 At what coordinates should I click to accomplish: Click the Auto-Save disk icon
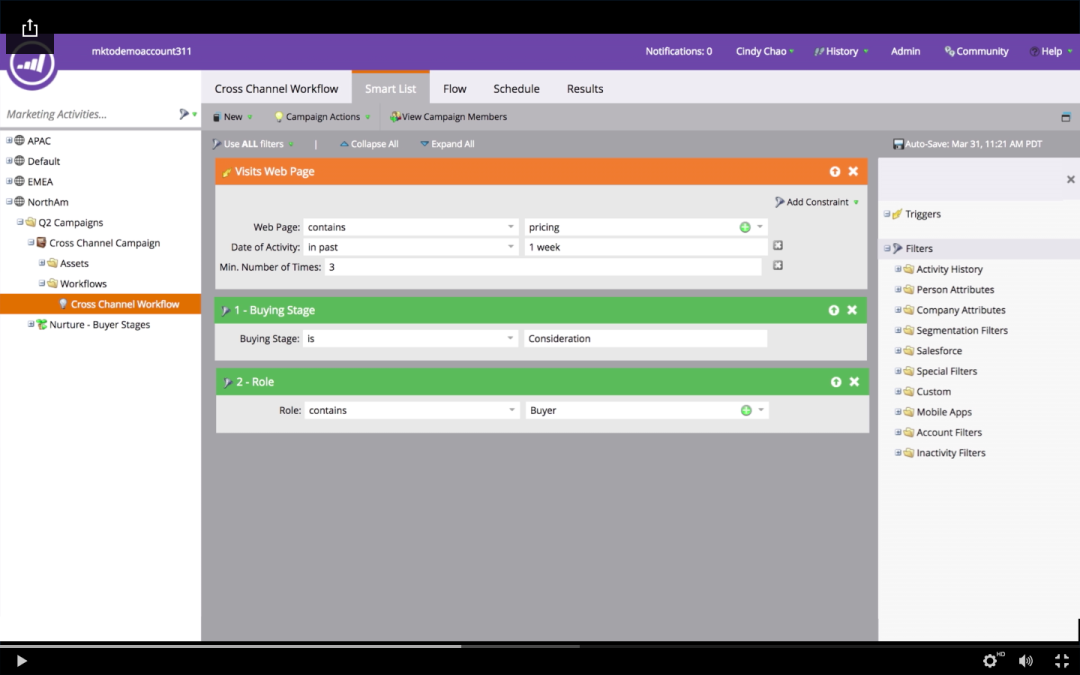(898, 145)
